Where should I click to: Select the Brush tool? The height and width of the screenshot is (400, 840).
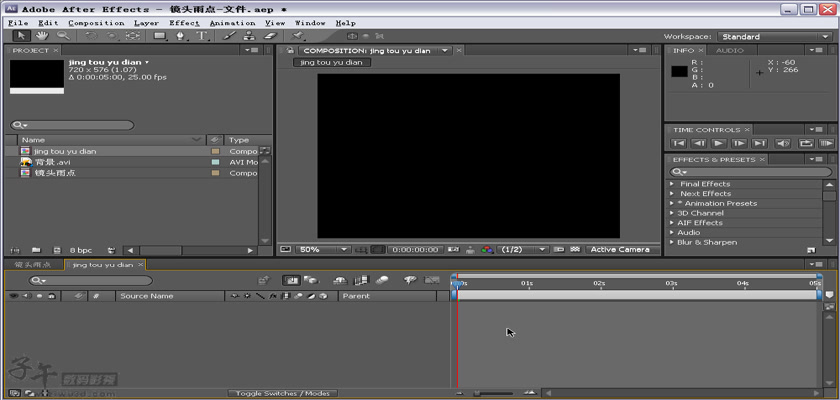(229, 36)
